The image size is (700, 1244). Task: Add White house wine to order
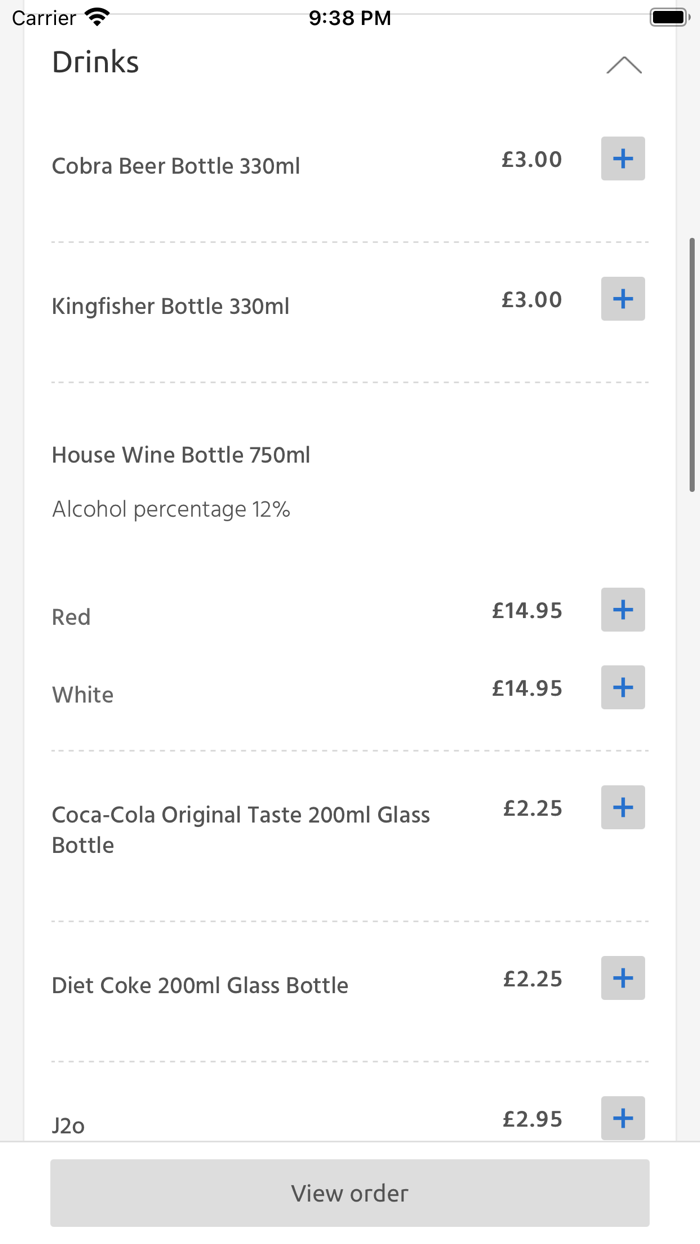(x=622, y=688)
